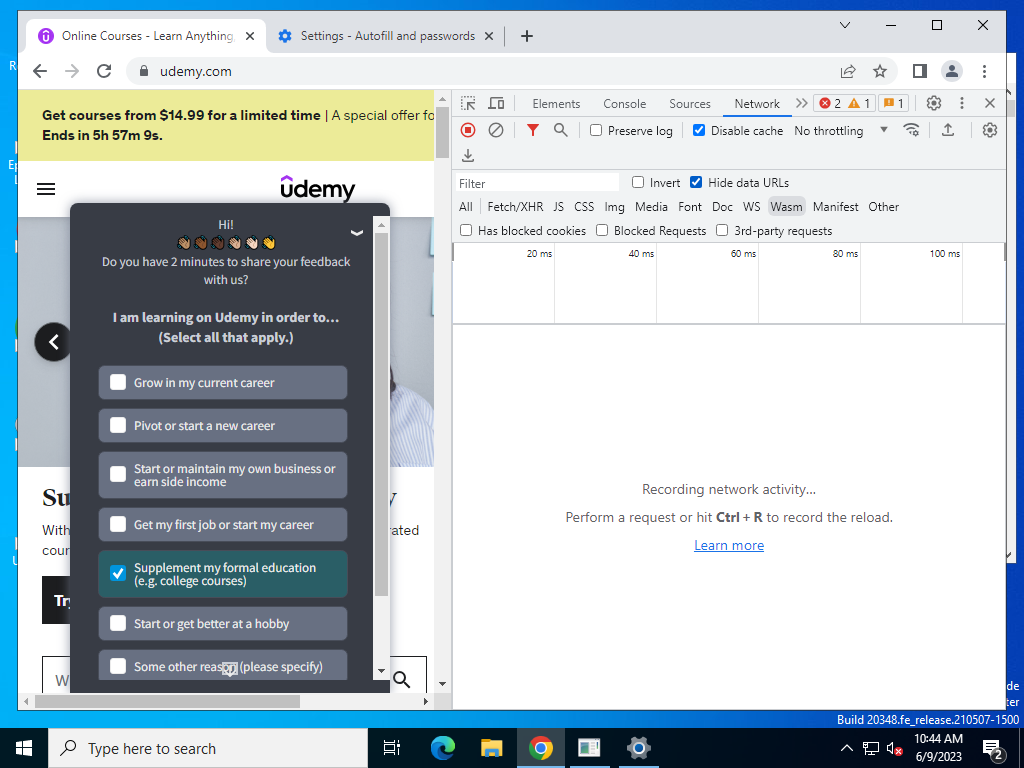Uncheck the Disable cache checkbox

[x=699, y=130]
